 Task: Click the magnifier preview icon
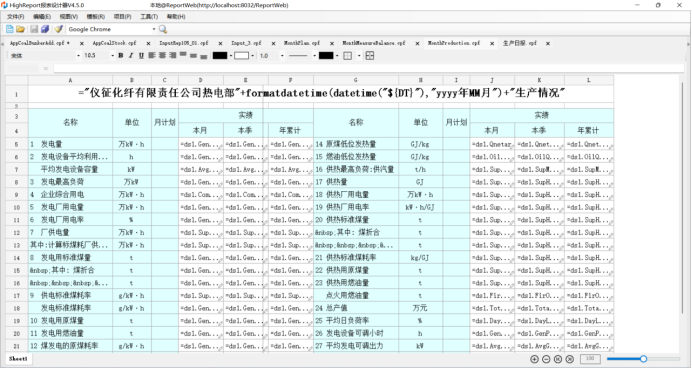point(163,29)
